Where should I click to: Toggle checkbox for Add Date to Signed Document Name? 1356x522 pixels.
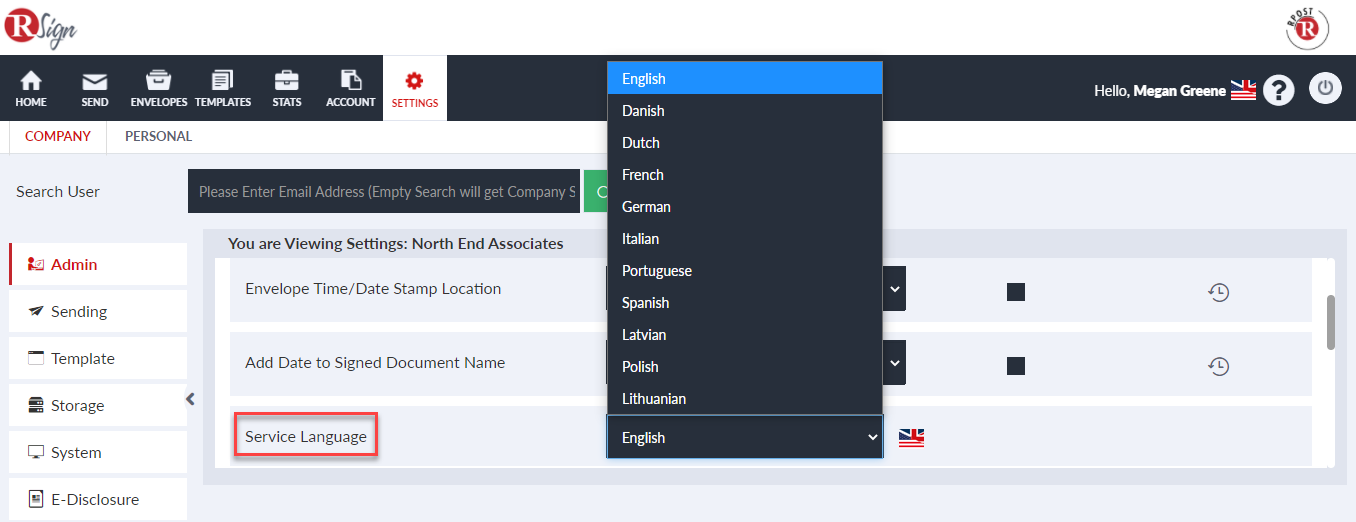[x=1016, y=366]
